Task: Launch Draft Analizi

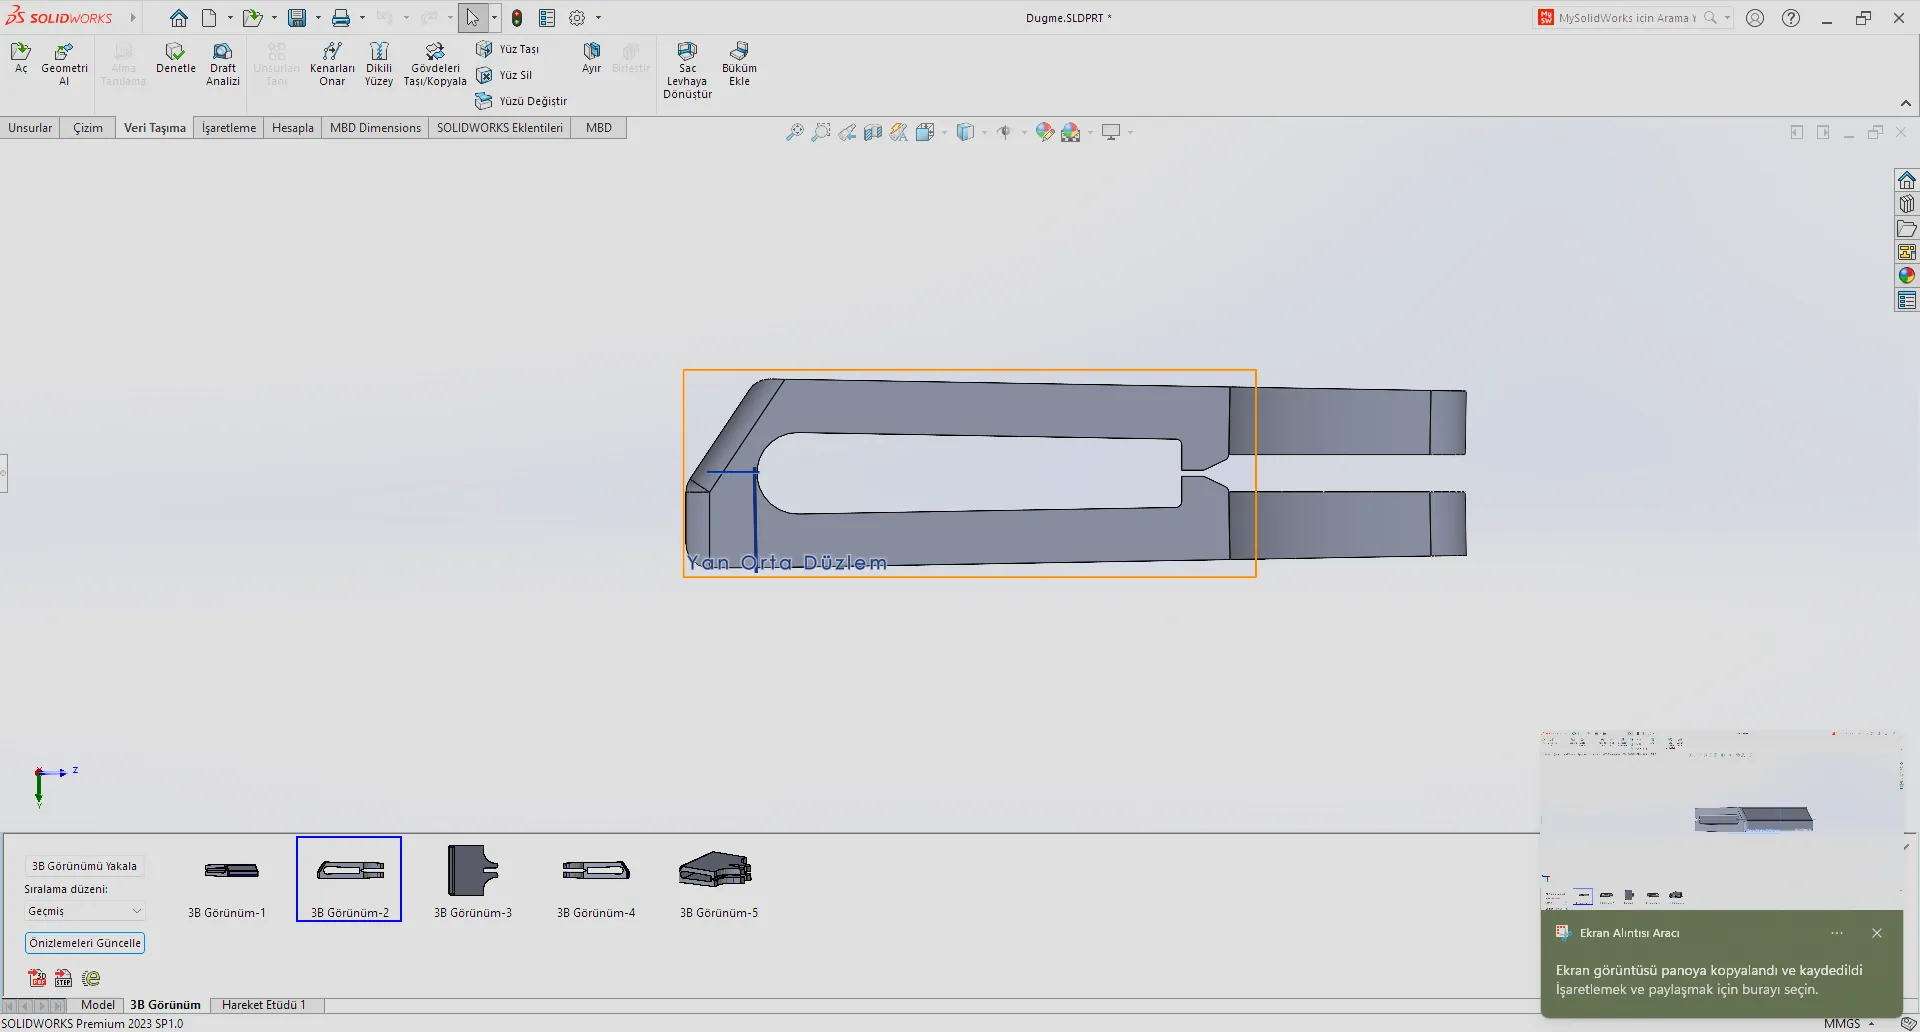Action: point(223,64)
